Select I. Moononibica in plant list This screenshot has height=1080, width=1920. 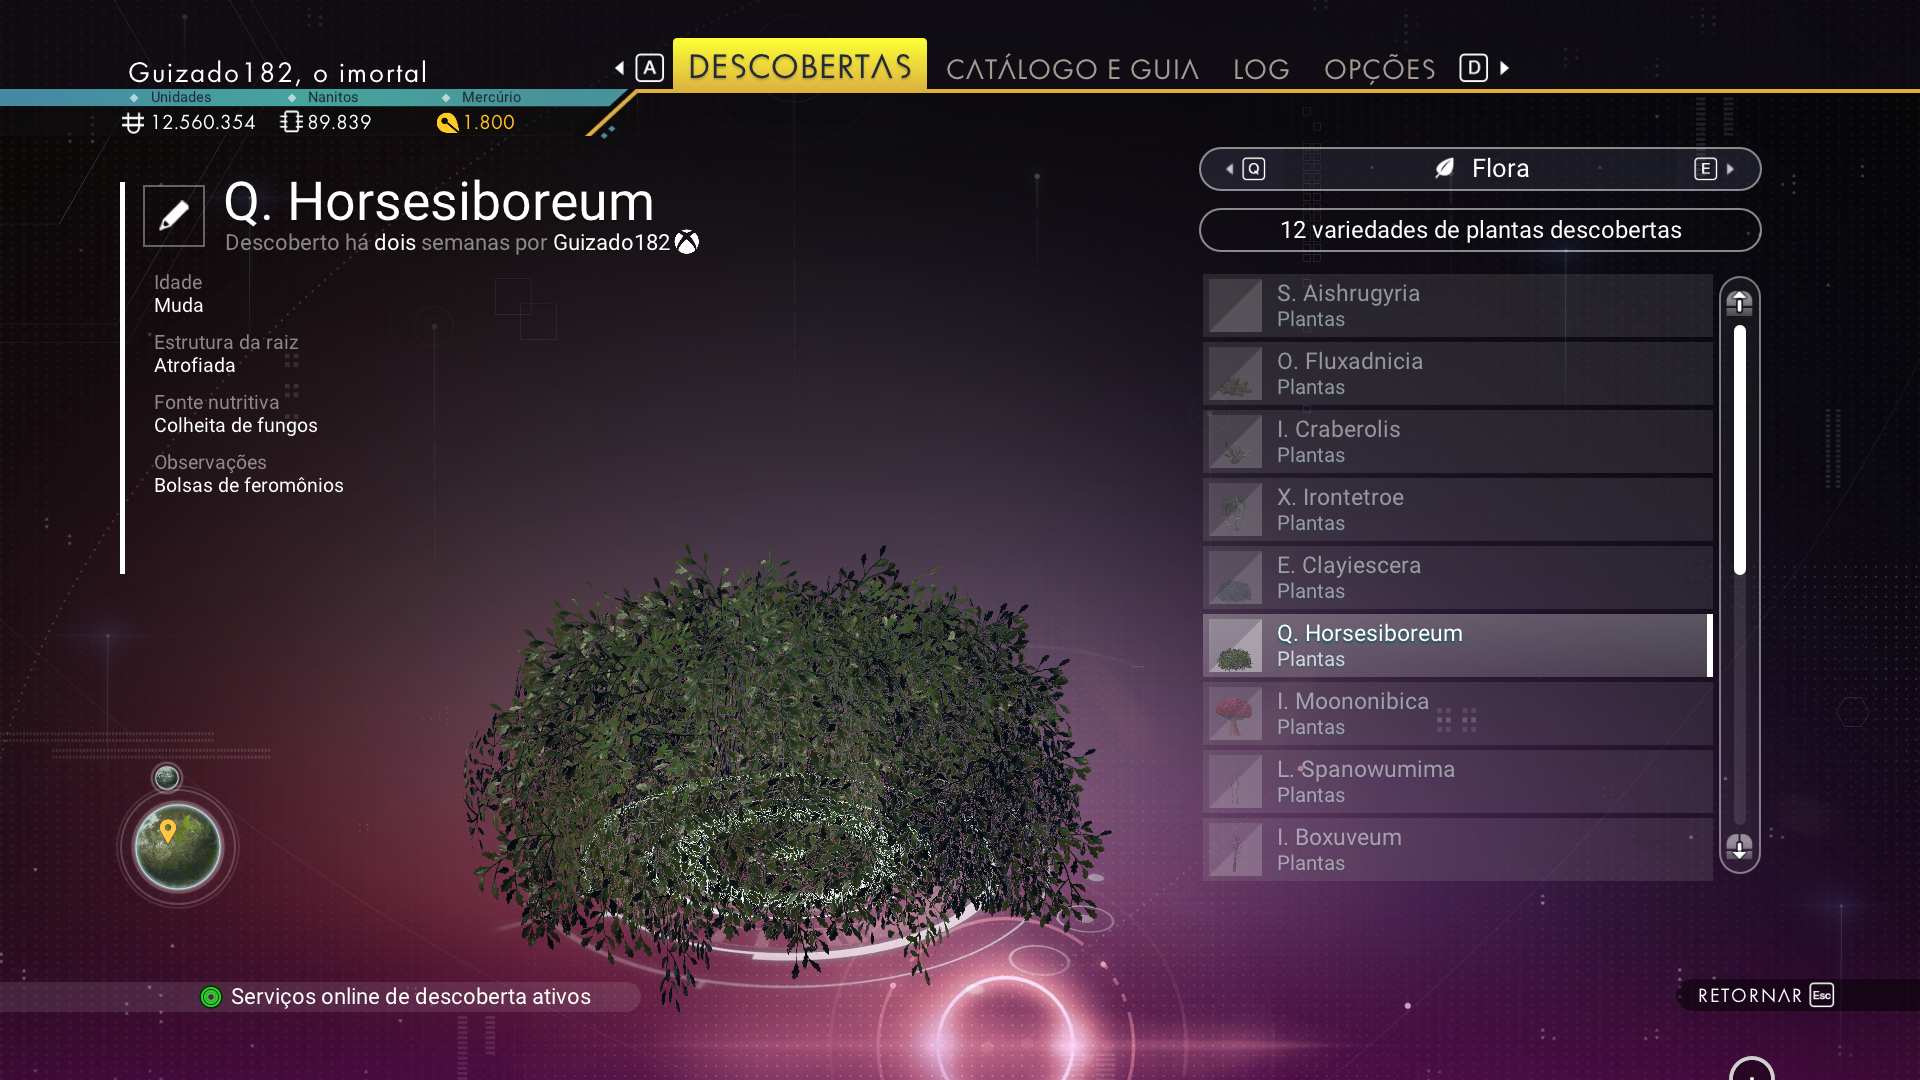click(x=1457, y=714)
